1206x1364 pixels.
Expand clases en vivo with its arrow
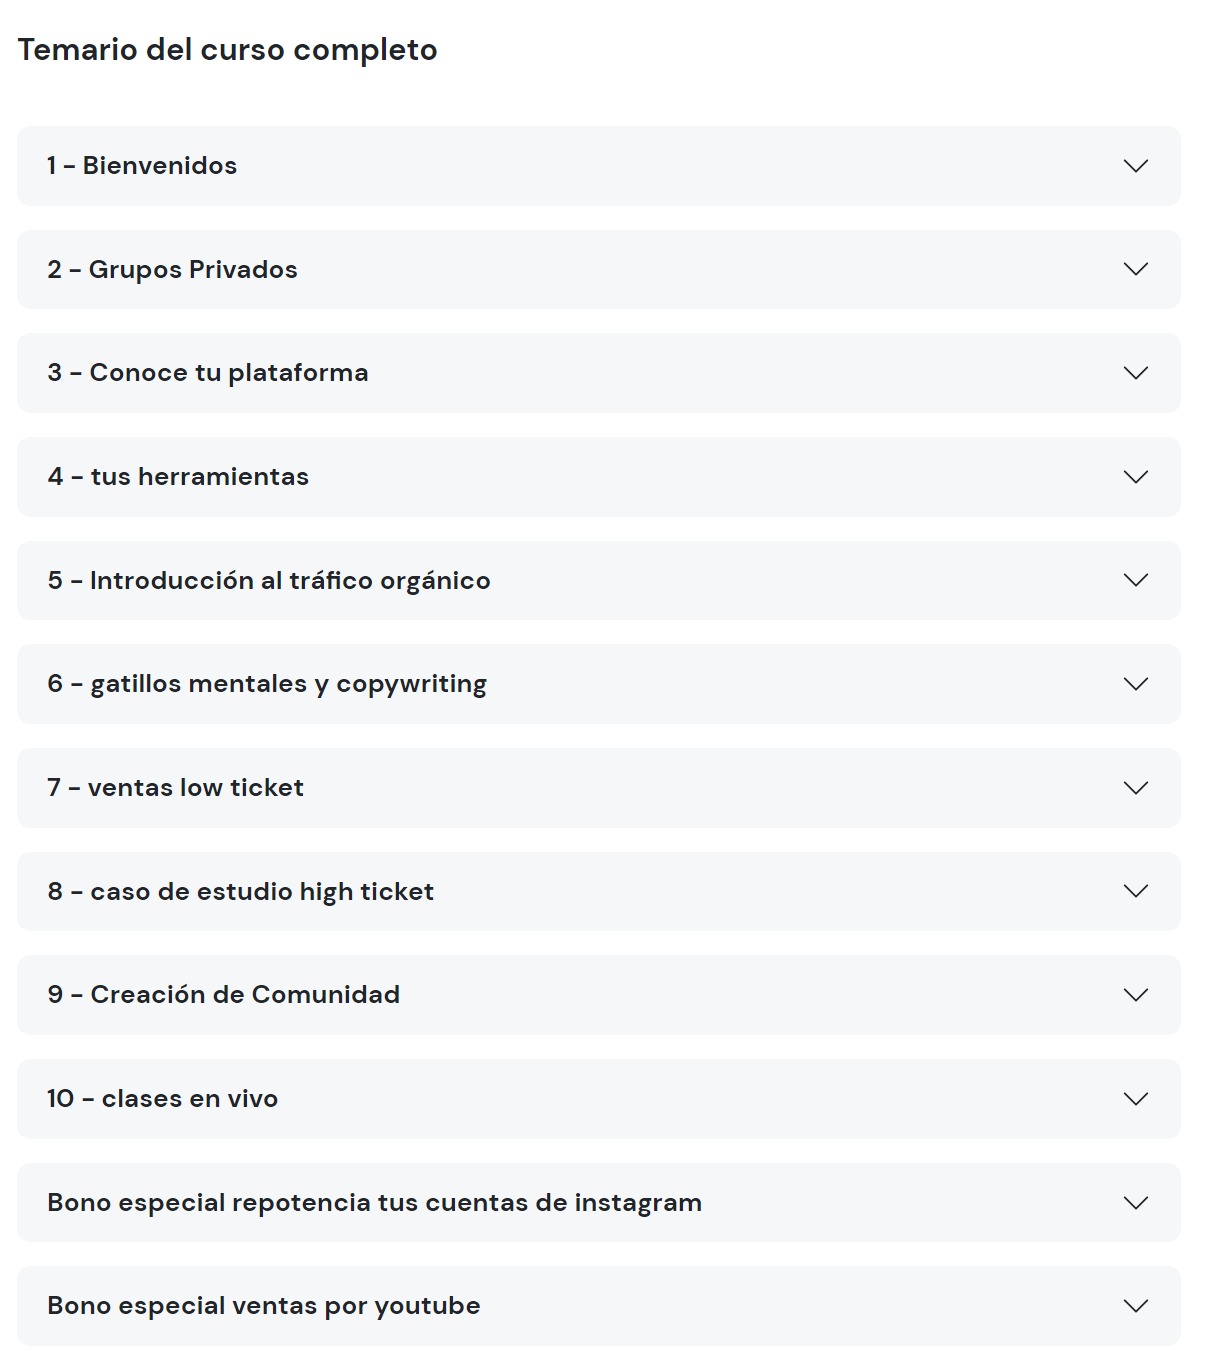1135,1099
